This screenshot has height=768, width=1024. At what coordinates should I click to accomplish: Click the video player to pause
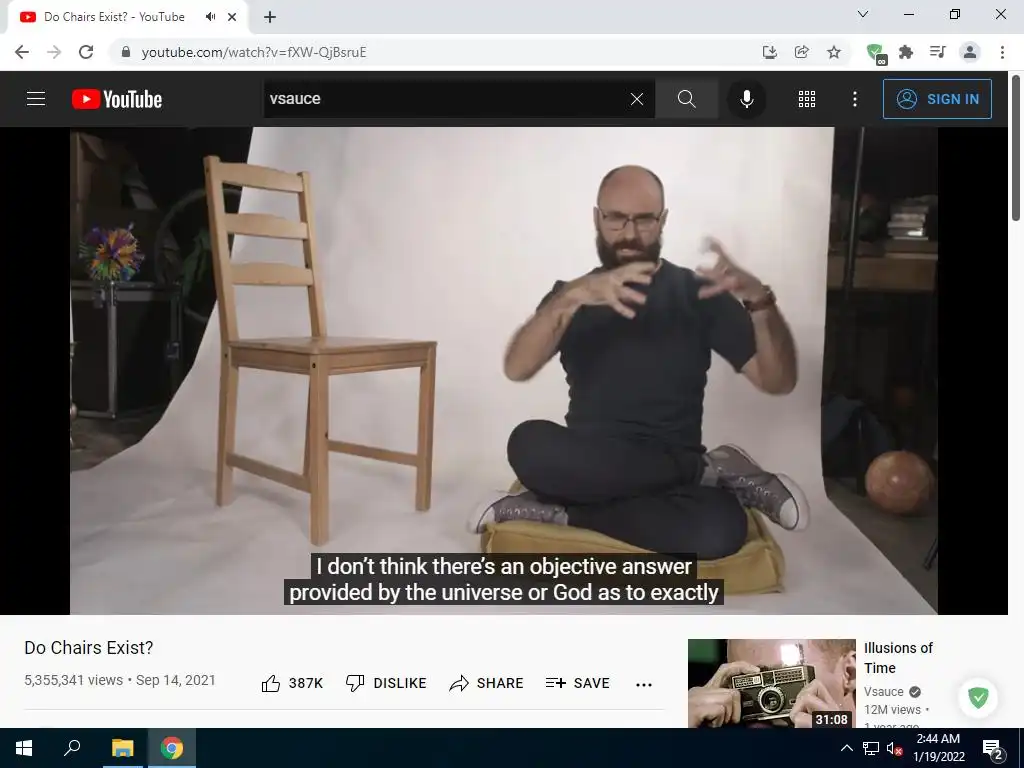tap(504, 370)
